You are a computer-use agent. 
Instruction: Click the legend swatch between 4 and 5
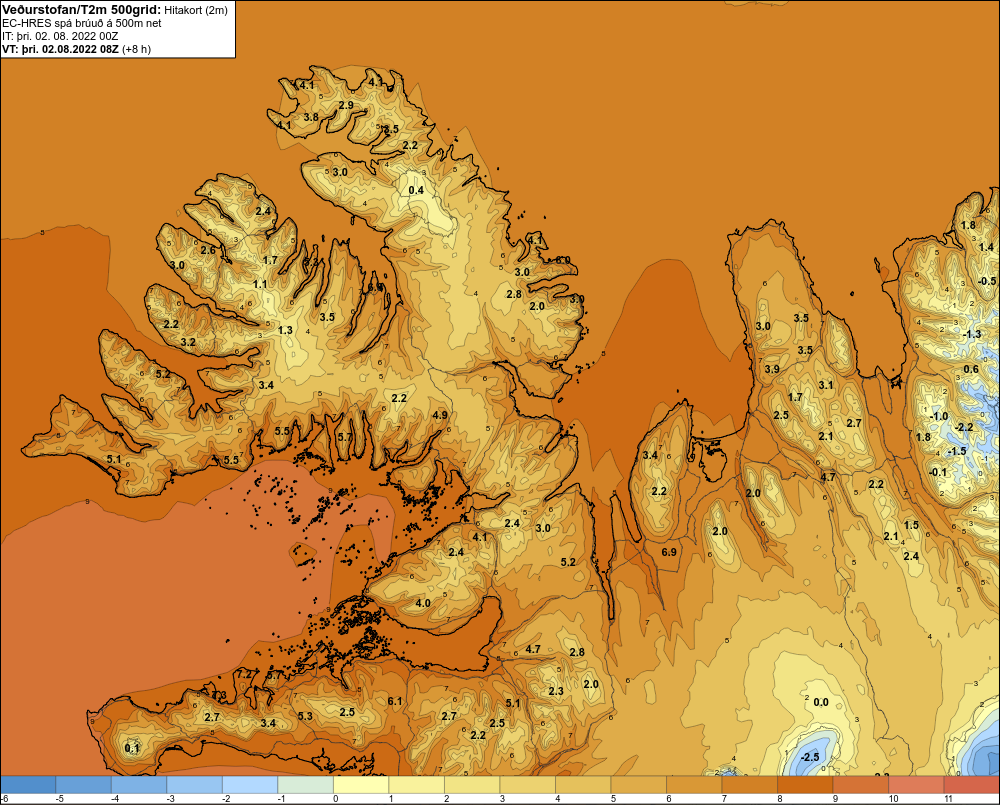[584, 785]
